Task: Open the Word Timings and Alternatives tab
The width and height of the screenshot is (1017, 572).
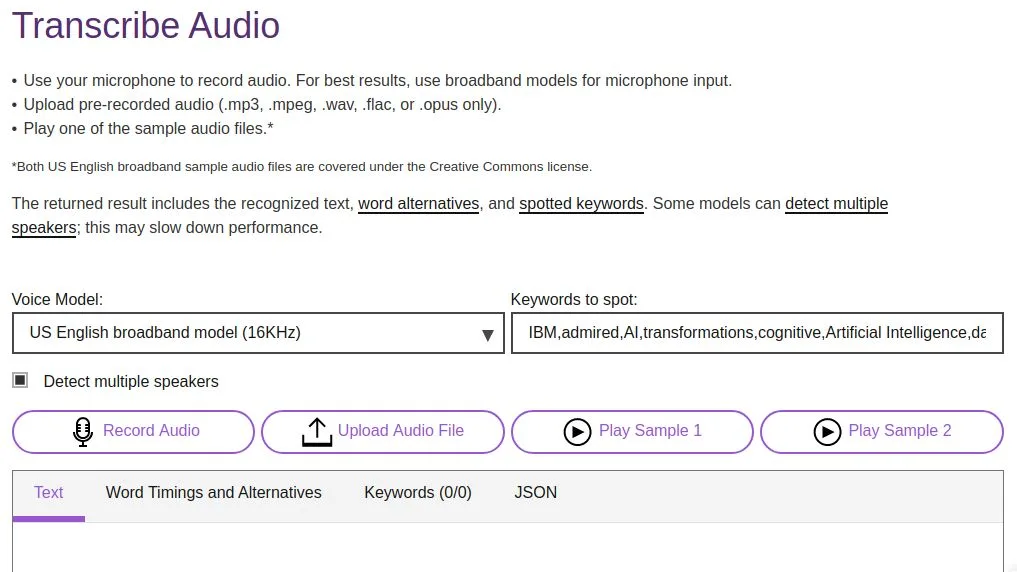Action: coord(213,493)
